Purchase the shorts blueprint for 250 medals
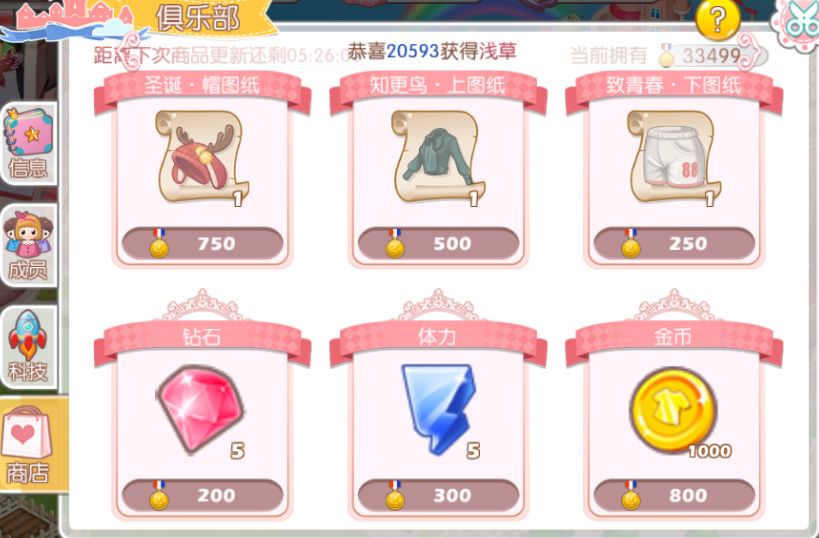This screenshot has width=819, height=538. [674, 243]
